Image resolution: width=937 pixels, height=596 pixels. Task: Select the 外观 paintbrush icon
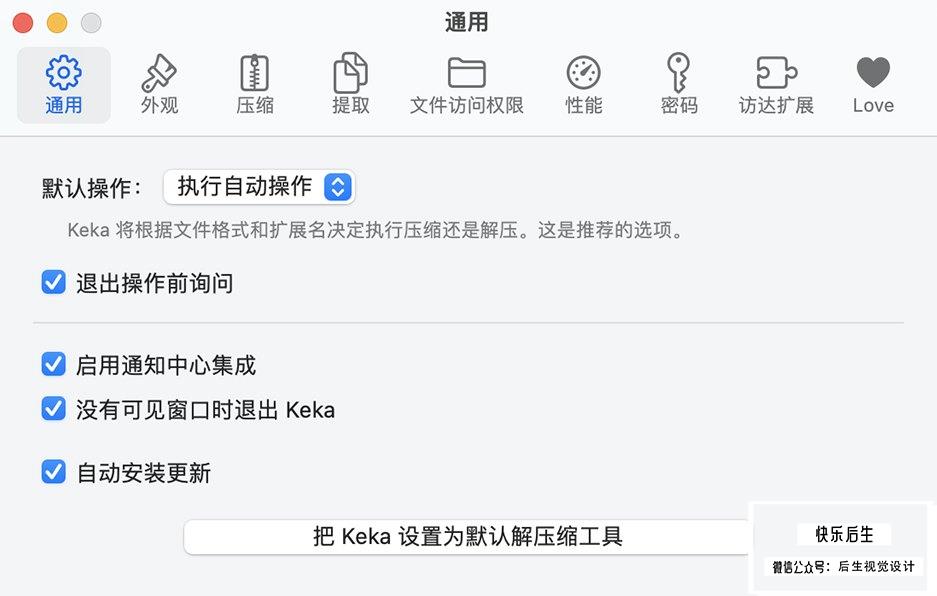(159, 73)
